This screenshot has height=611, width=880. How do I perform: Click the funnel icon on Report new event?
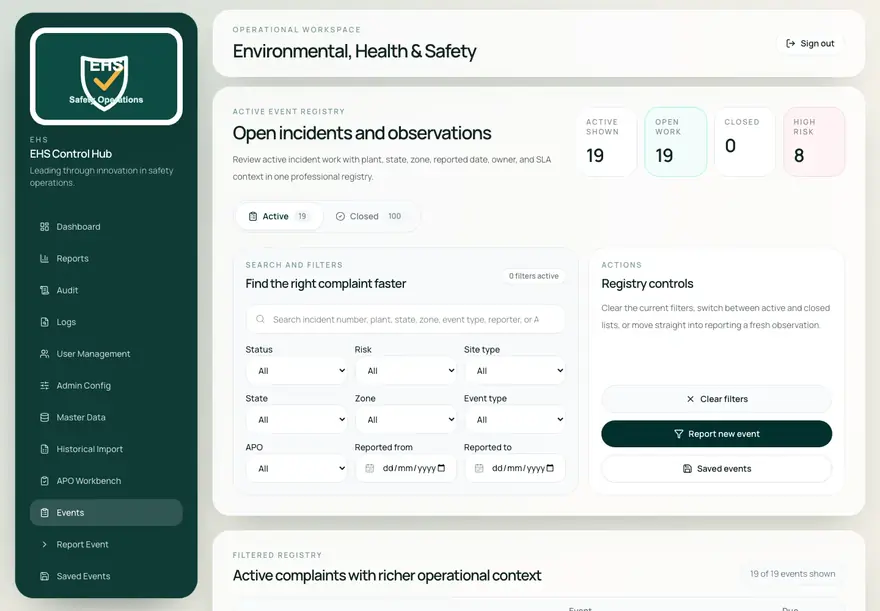pos(679,434)
